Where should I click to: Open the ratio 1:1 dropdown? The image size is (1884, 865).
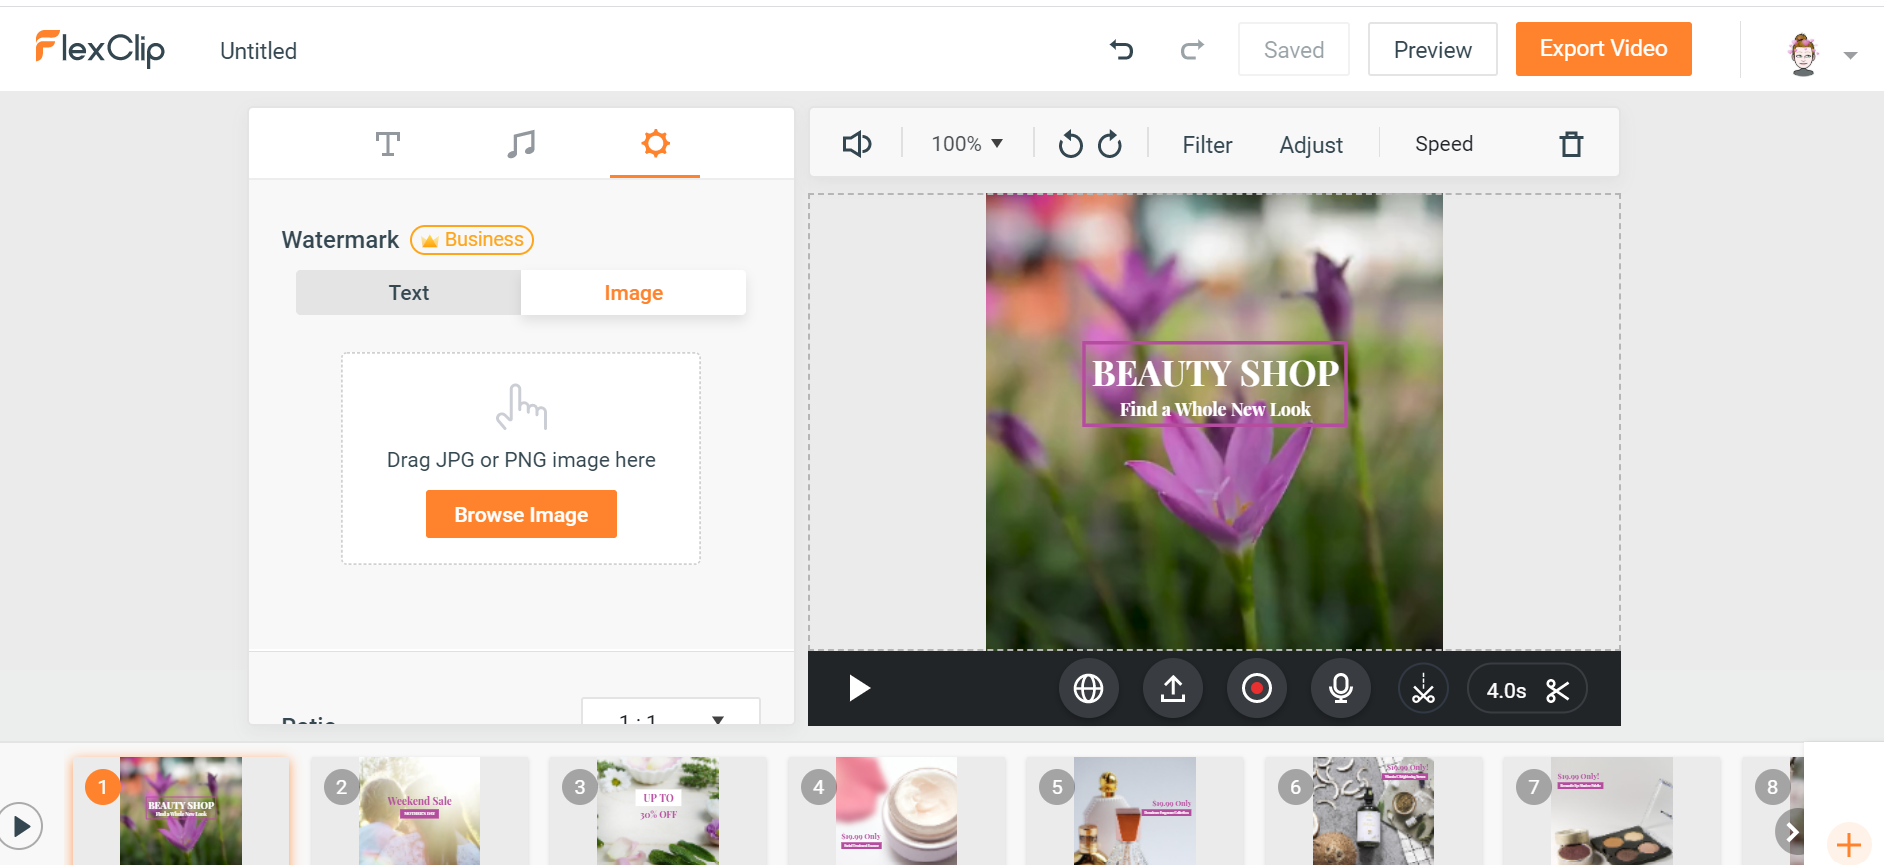click(671, 712)
